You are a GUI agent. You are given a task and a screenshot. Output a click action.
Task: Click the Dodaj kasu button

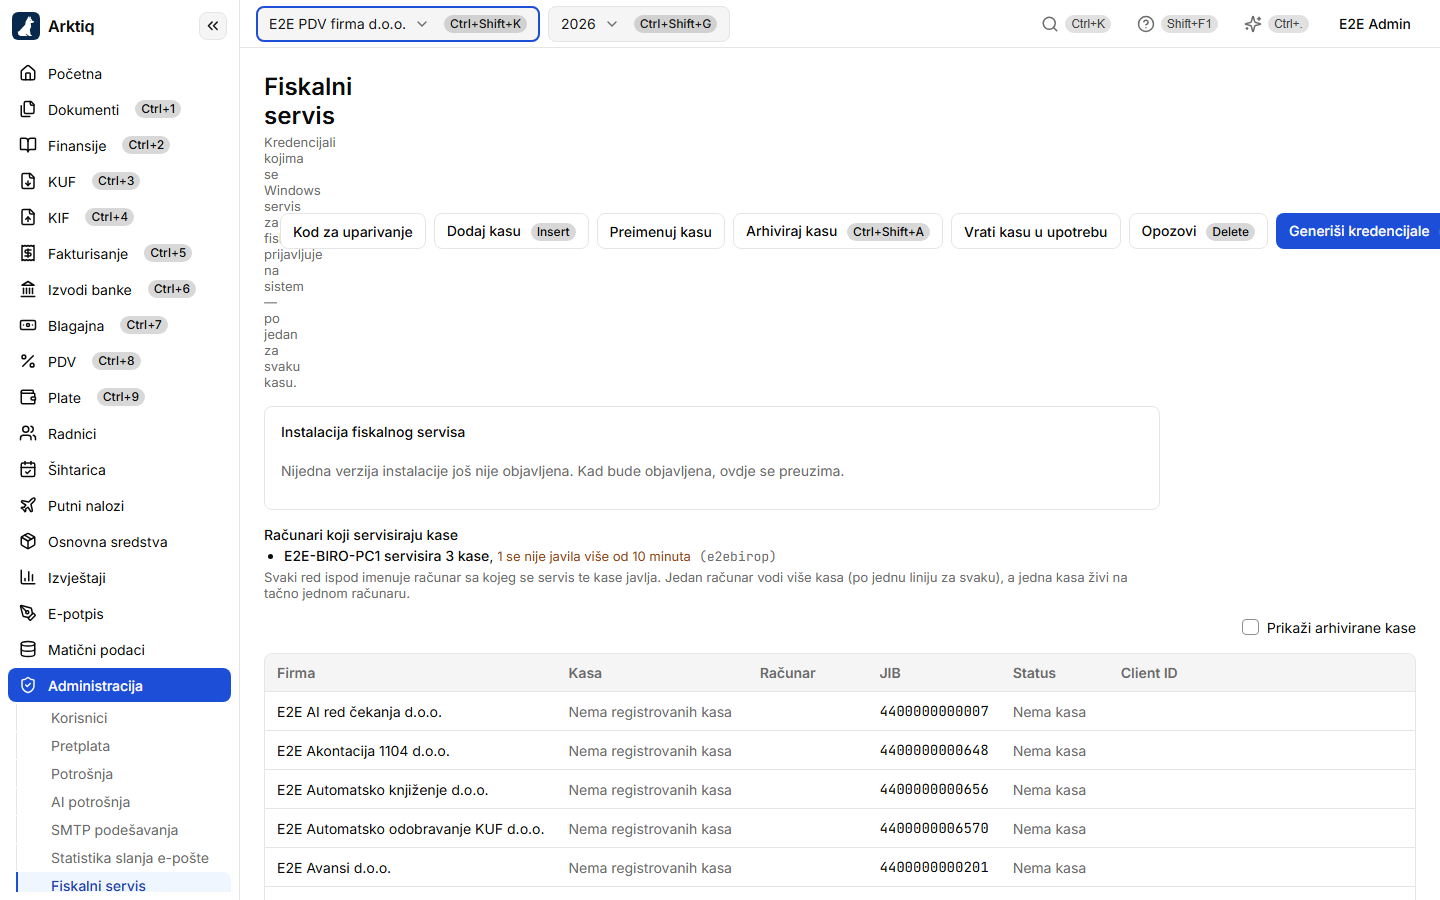[511, 231]
